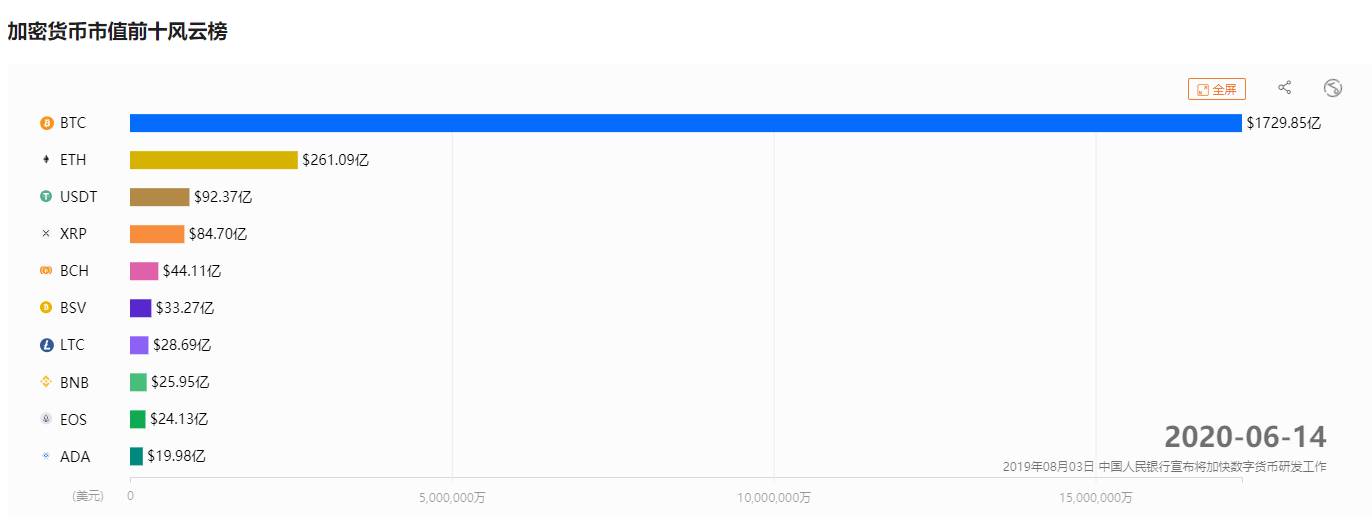
Task: Click the yellow ETH bar
Action: coord(214,160)
